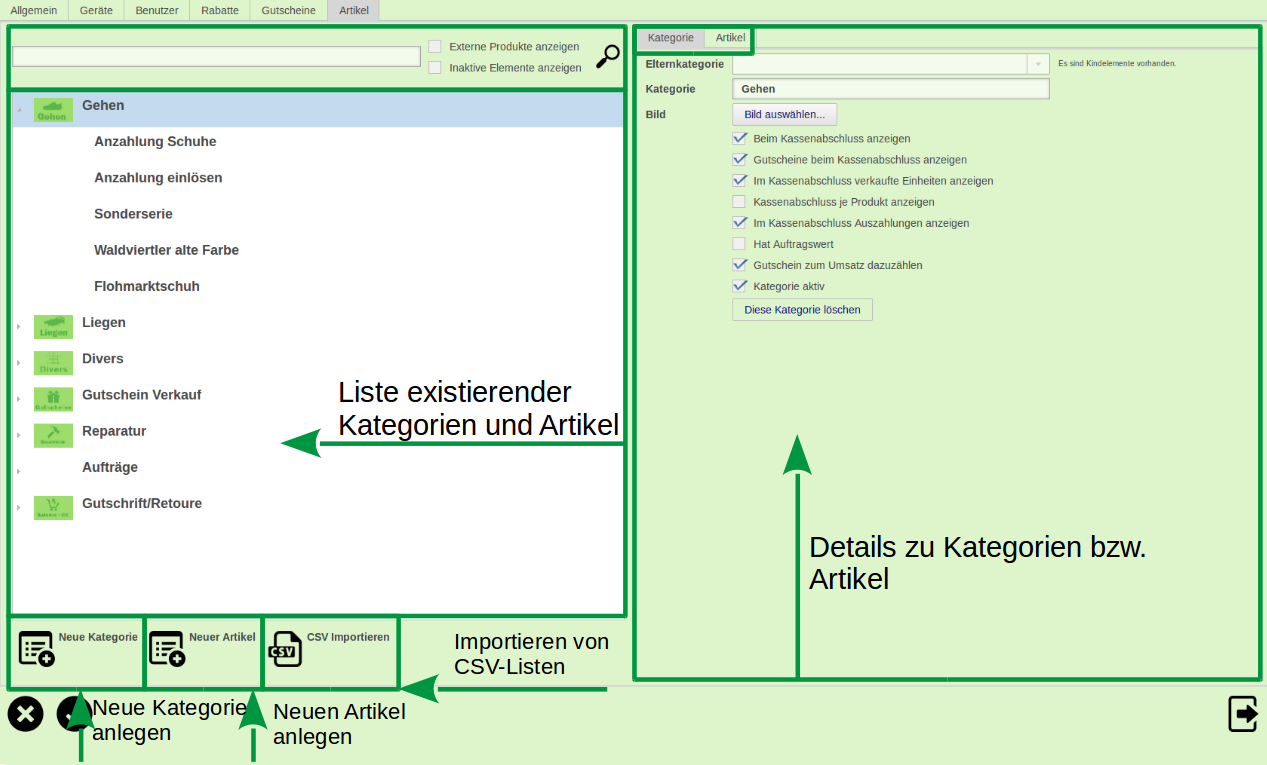1267x765 pixels.
Task: Click Diese Kategorie löschen
Action: [x=801, y=309]
